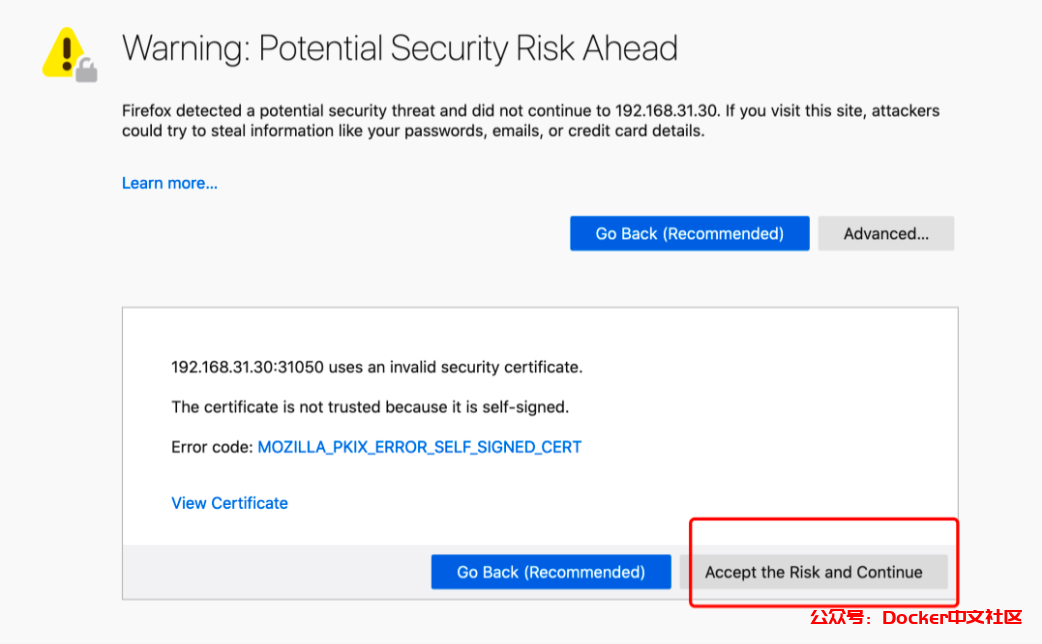Accept the Risk and Continue
1042x644 pixels.
(813, 572)
